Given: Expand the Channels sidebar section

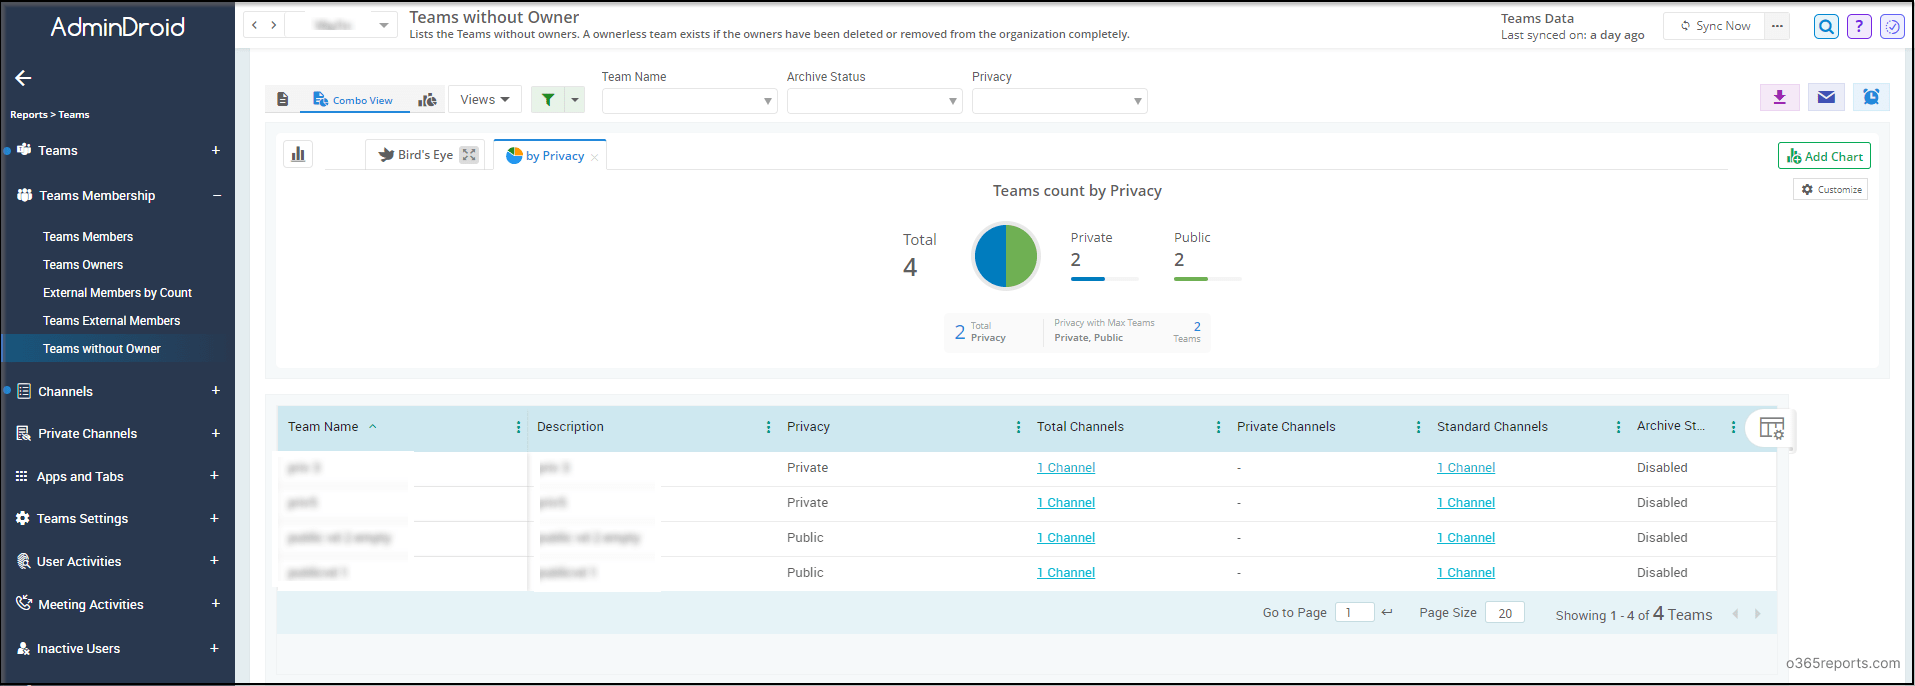Looking at the screenshot, I should pyautogui.click(x=215, y=391).
